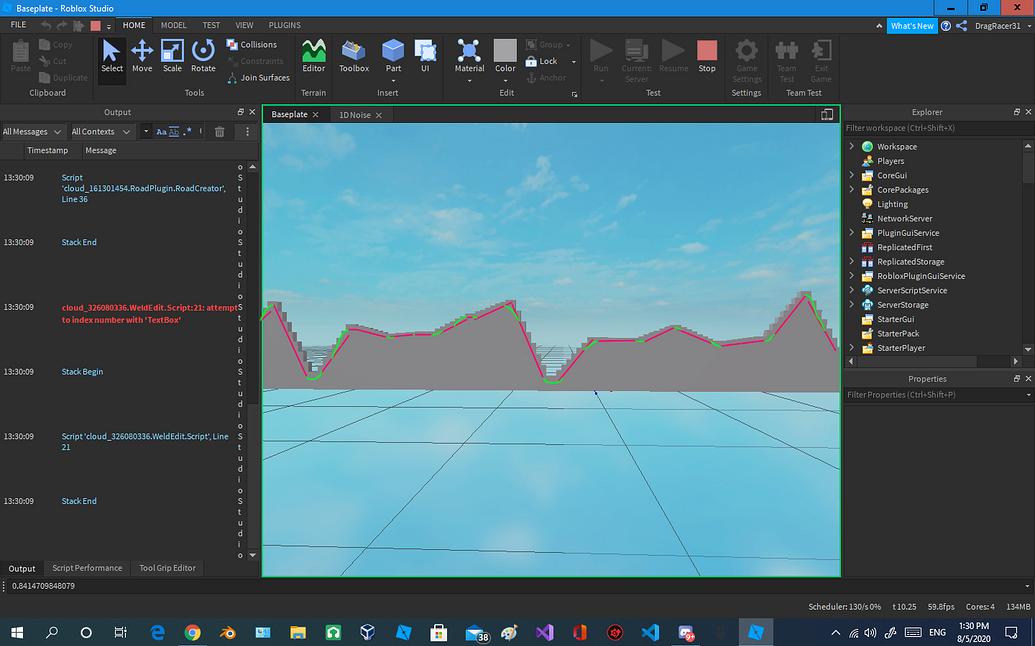Switch to the Rotate tool
The width and height of the screenshot is (1035, 646).
click(x=203, y=57)
